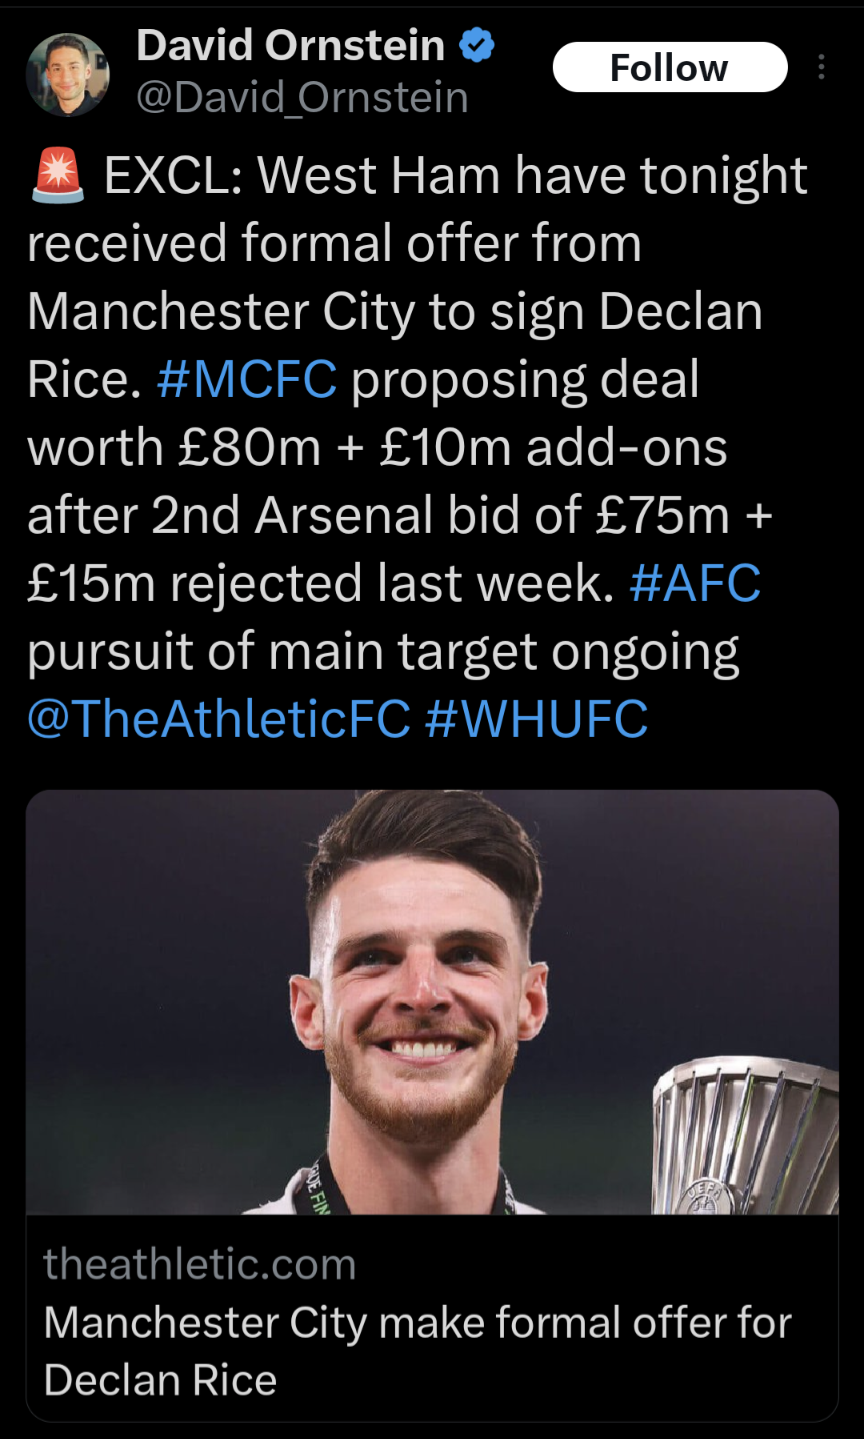Click the trophy in the article photo
The image size is (864, 1439).
745,1140
